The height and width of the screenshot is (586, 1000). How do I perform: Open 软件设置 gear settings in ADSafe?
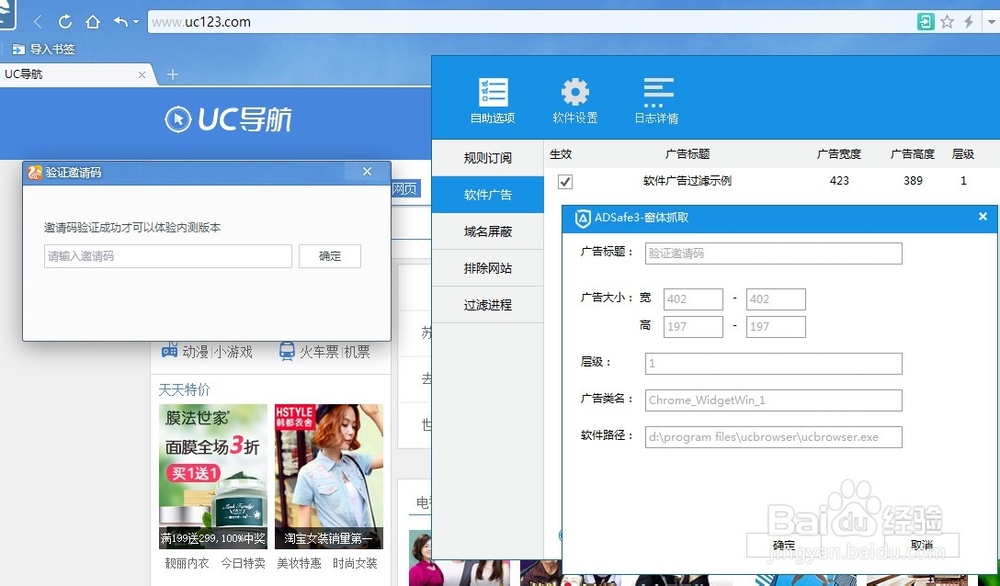(575, 101)
